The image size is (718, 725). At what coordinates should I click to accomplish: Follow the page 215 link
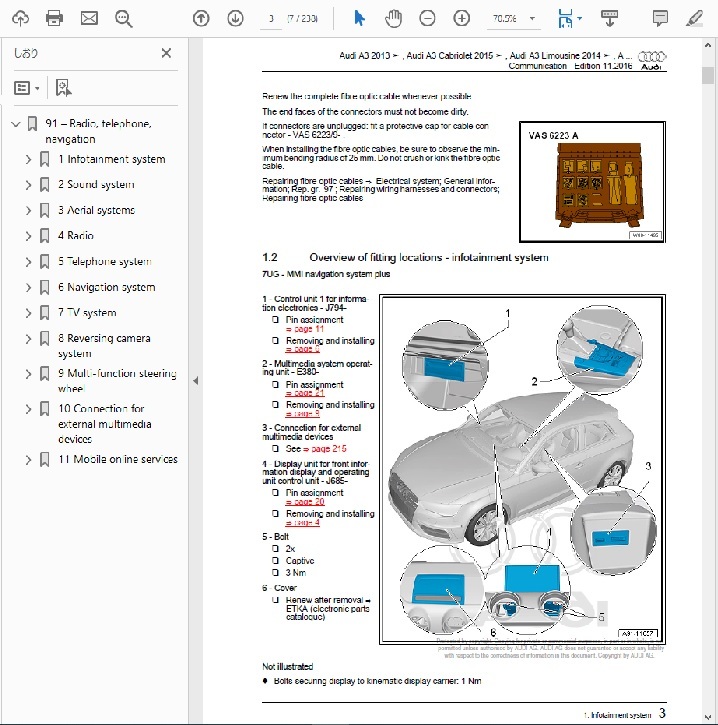point(325,449)
